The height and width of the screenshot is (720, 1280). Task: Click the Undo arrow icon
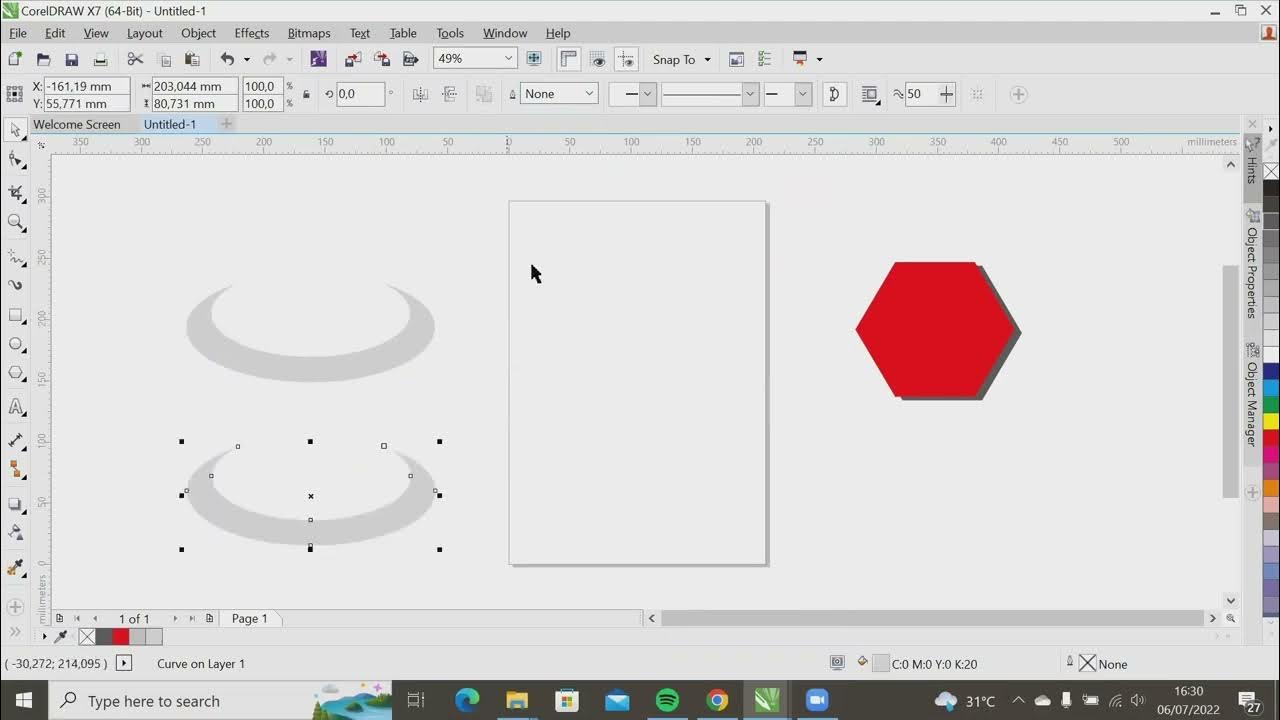(x=227, y=59)
